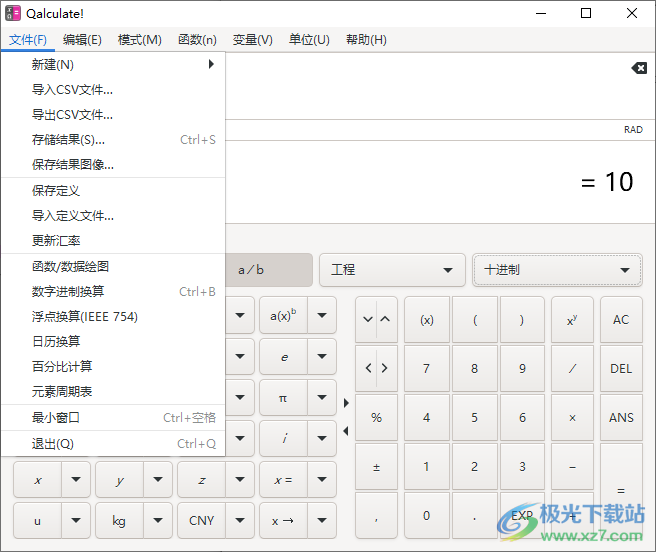Open the 单位(U) menu
The image size is (656, 552).
(309, 40)
